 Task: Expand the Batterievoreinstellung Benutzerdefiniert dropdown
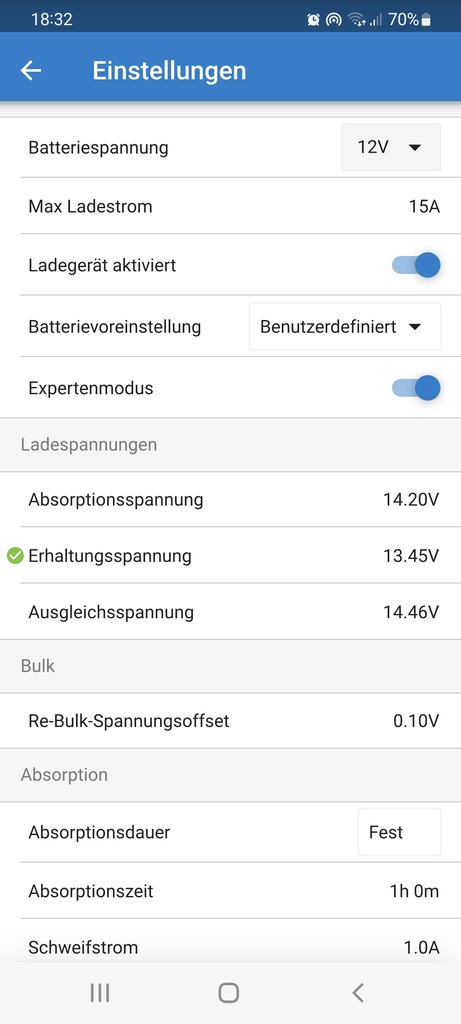(x=345, y=327)
